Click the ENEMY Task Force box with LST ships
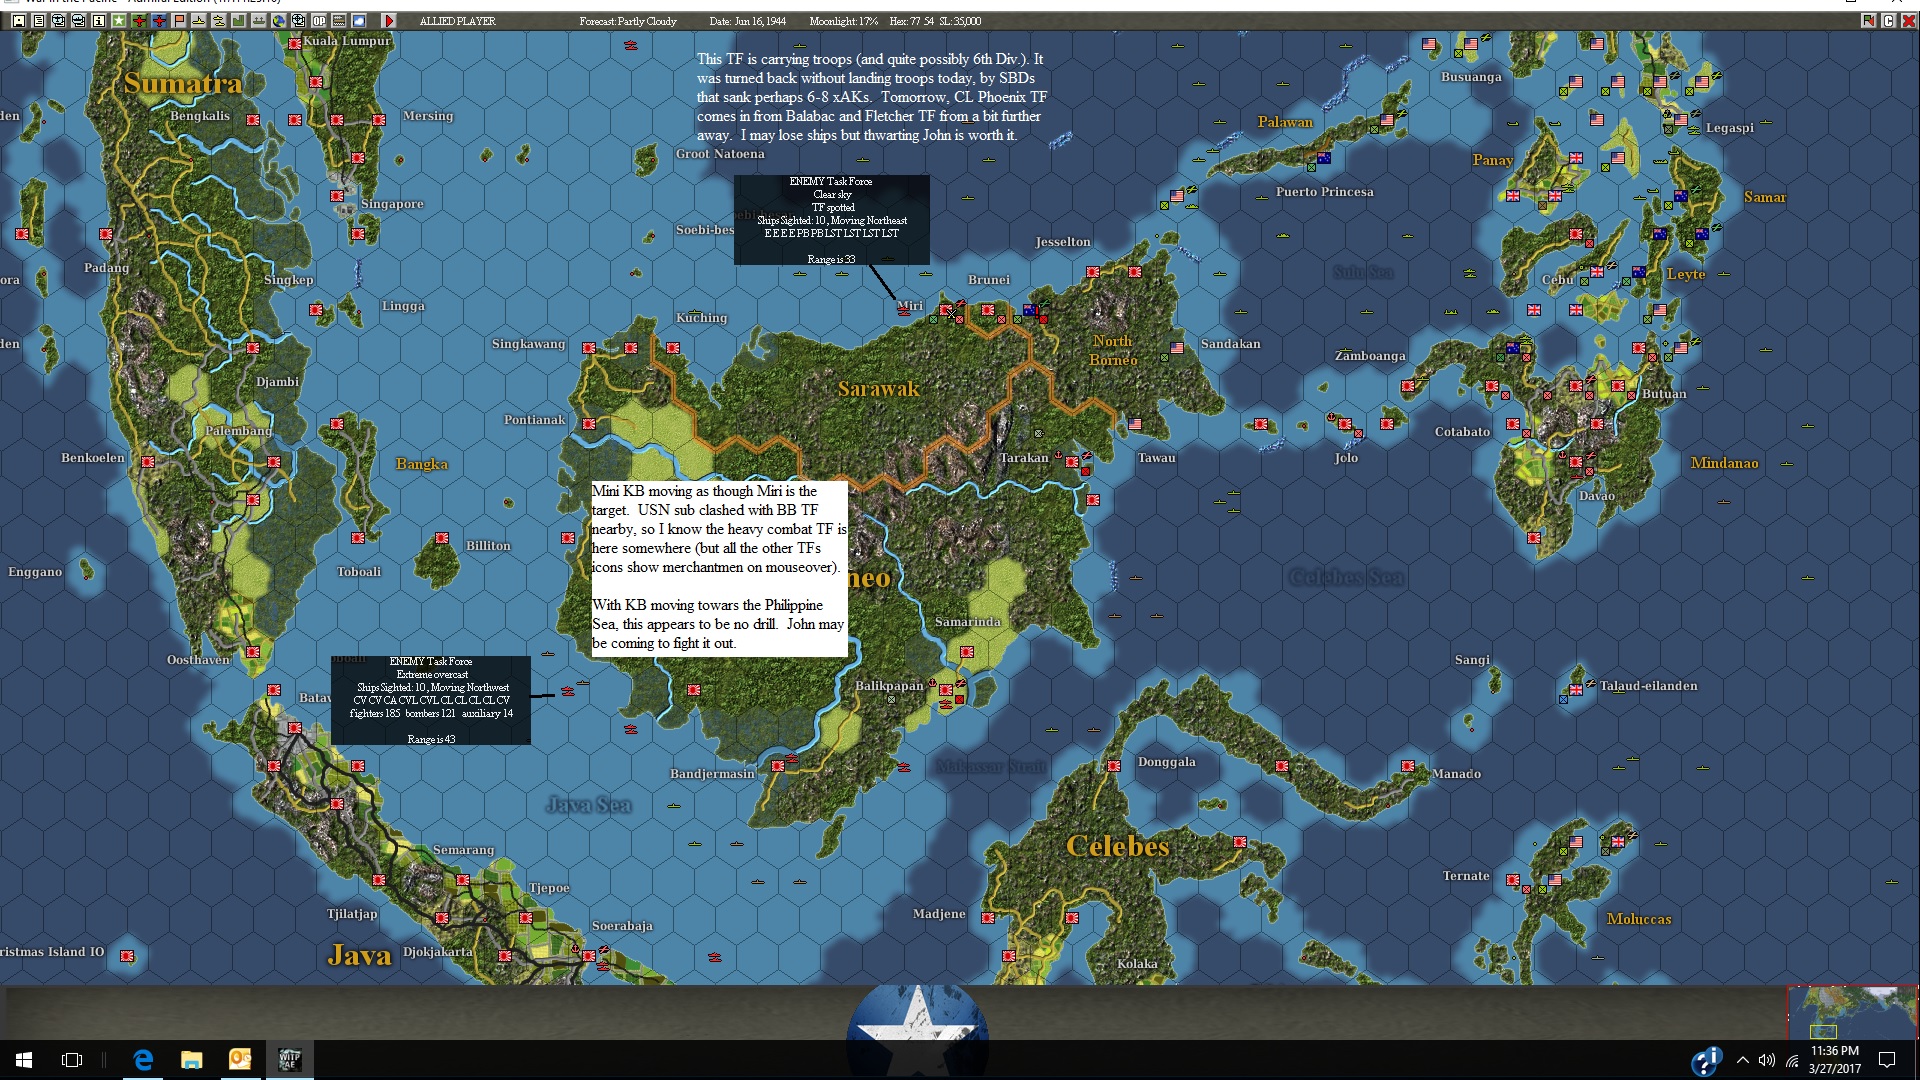Viewport: 1920px width, 1080px height. (832, 220)
